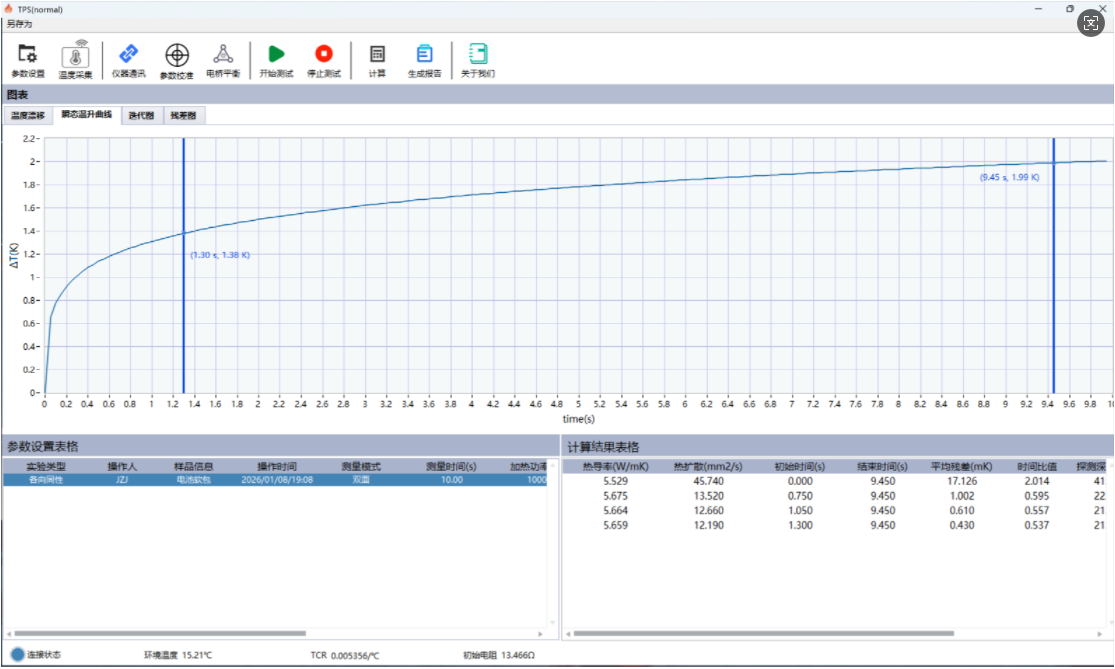Start the test with green 开始测试 button

(276, 56)
